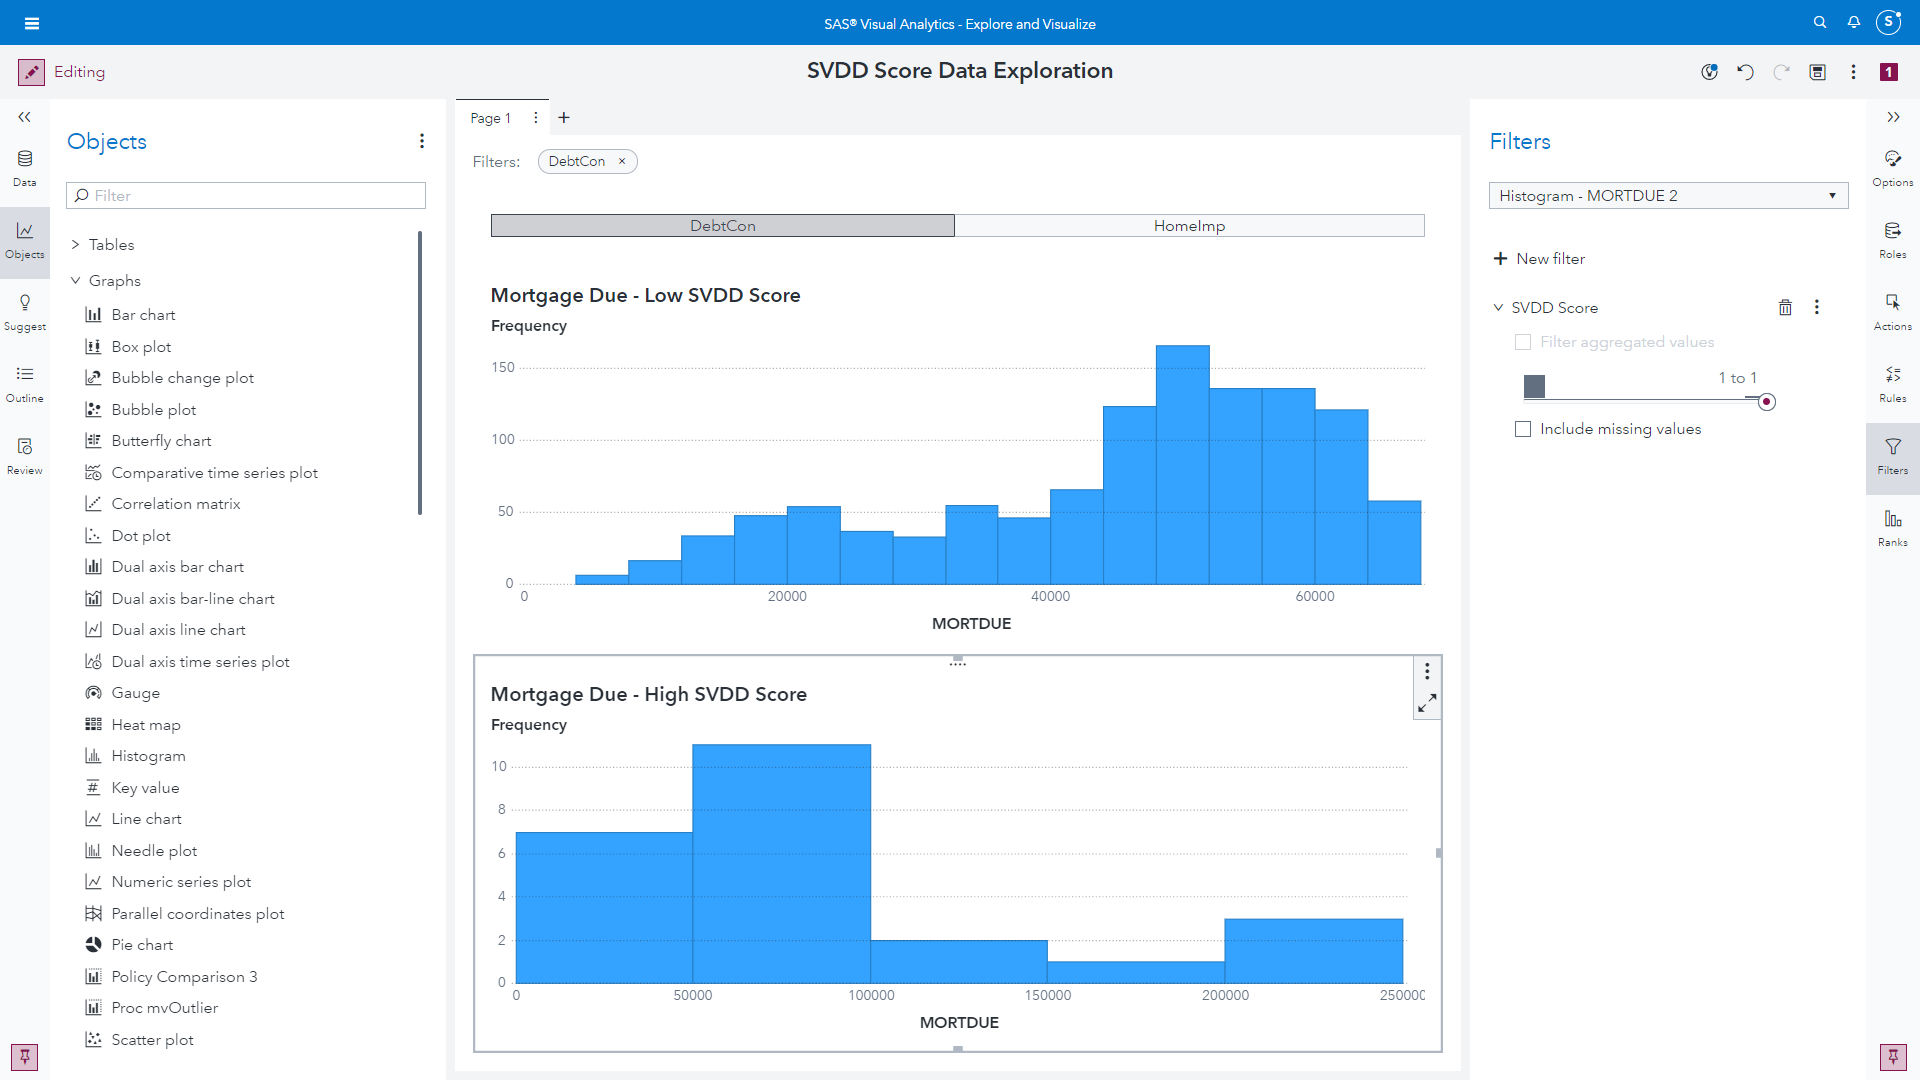Click the SVDD Score range slider handle

1767,402
